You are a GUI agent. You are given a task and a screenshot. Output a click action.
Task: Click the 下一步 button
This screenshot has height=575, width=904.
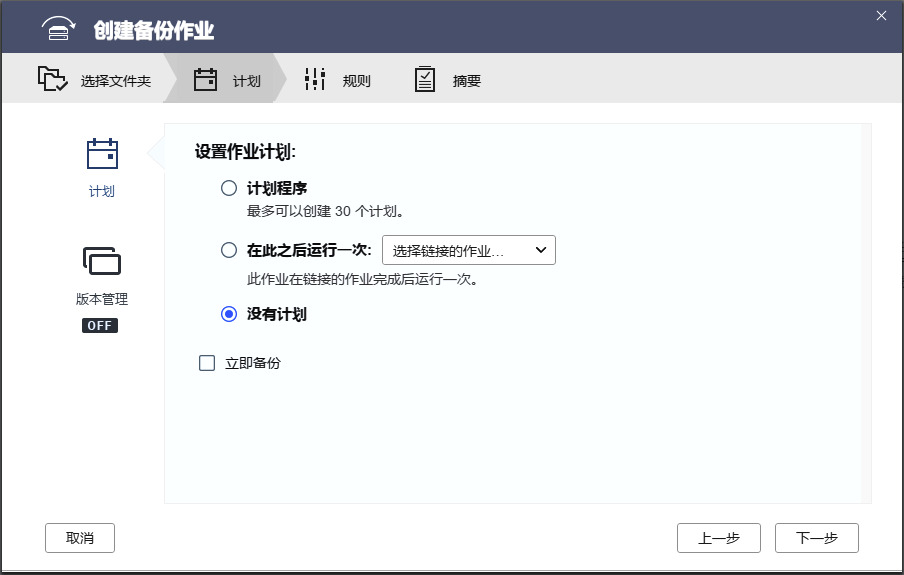pyautogui.click(x=817, y=538)
